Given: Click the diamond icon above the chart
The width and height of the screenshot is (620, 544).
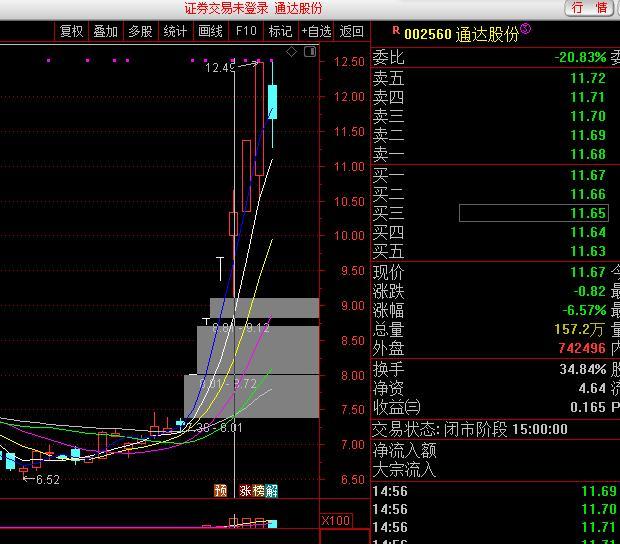Looking at the screenshot, I should point(291,52).
